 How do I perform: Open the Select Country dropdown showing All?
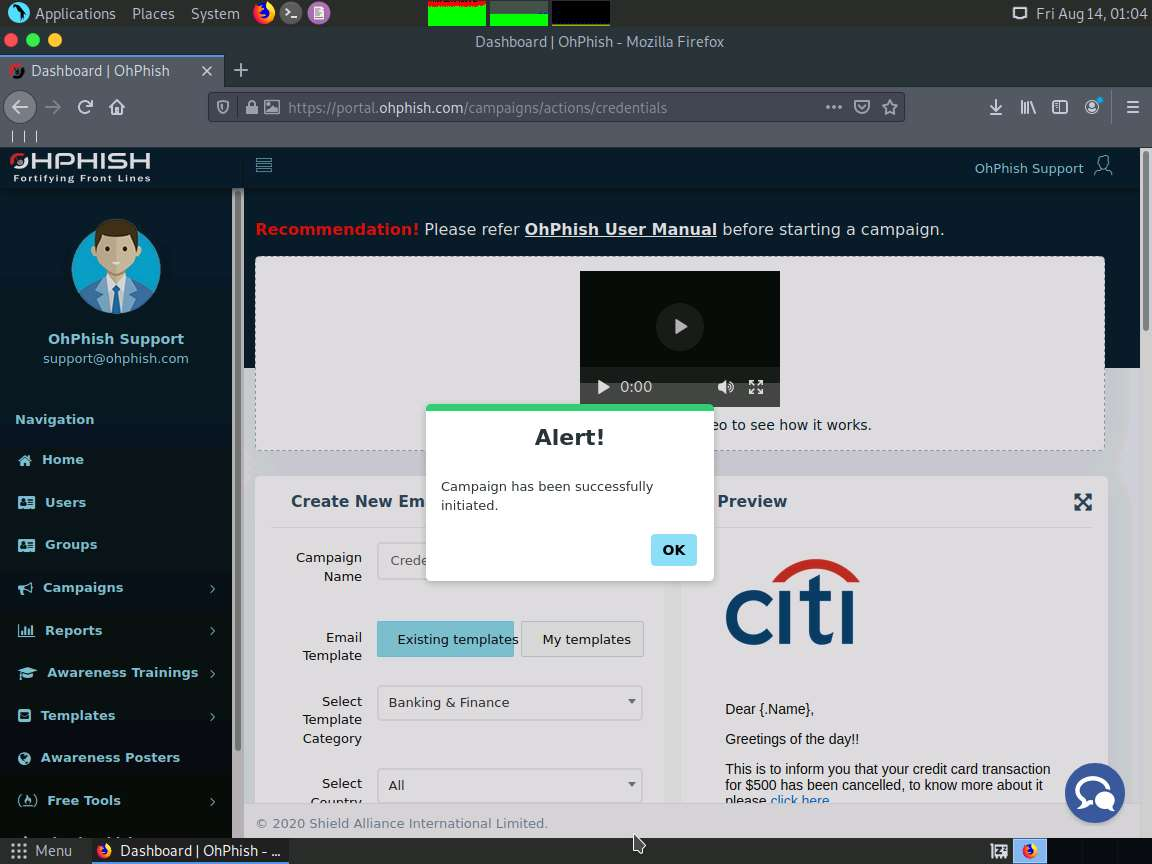click(x=510, y=785)
